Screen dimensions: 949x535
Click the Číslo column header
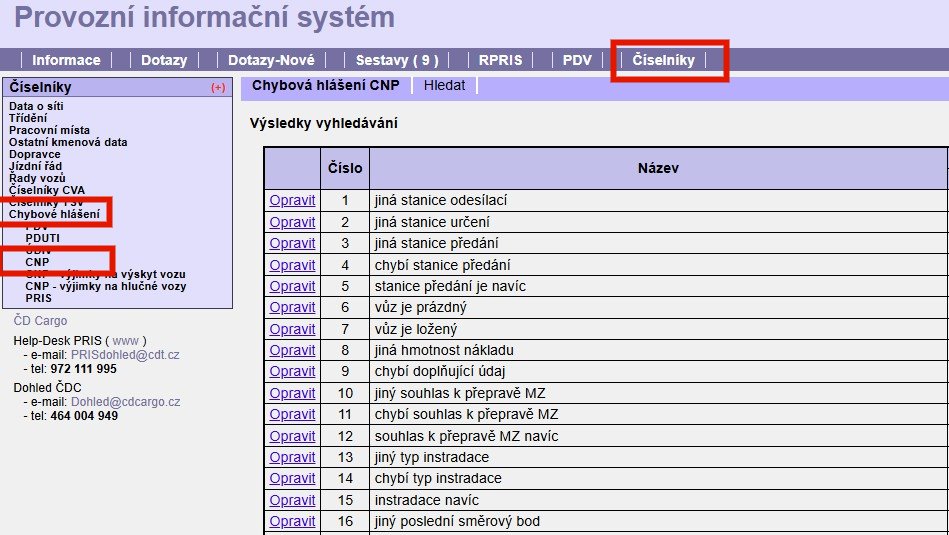click(x=345, y=168)
